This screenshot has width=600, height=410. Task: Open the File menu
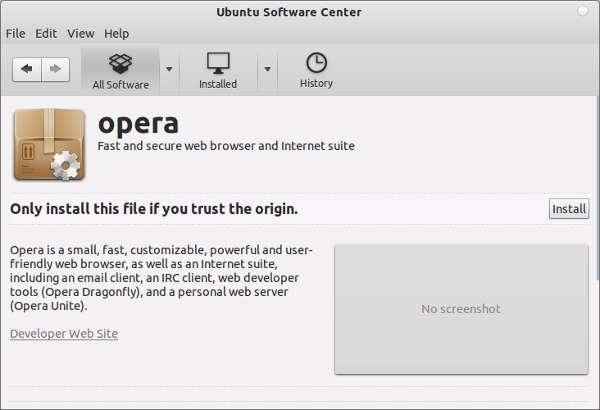point(16,34)
